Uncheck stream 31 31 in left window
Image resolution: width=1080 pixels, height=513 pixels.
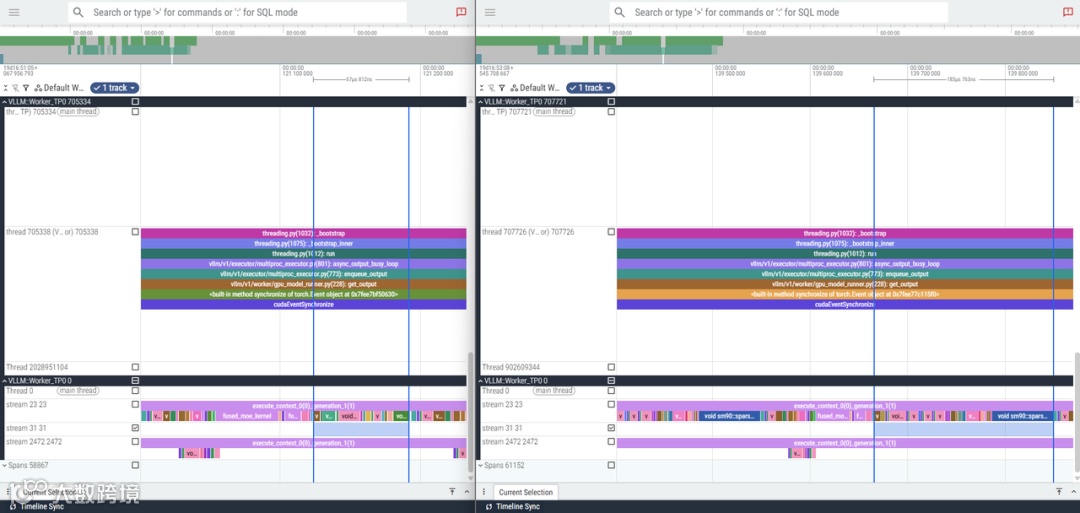pyautogui.click(x=136, y=428)
